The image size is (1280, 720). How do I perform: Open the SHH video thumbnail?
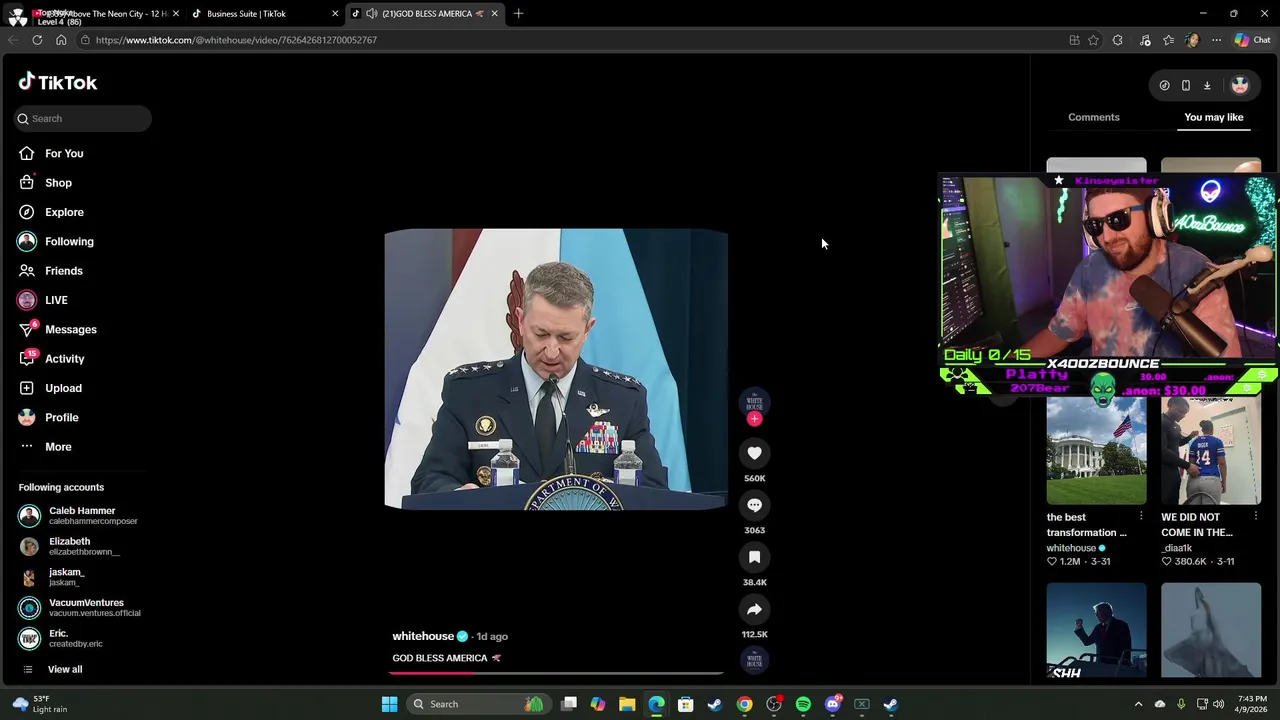pos(1096,631)
